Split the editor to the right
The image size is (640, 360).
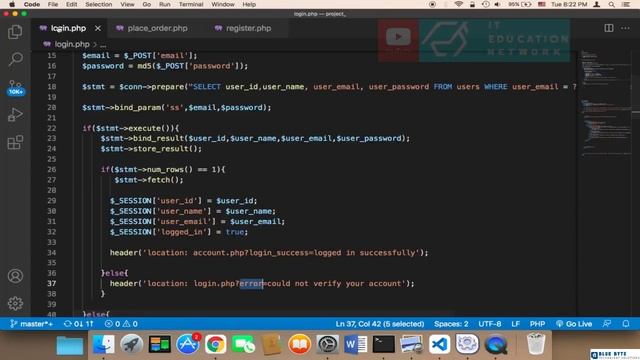[609, 28]
